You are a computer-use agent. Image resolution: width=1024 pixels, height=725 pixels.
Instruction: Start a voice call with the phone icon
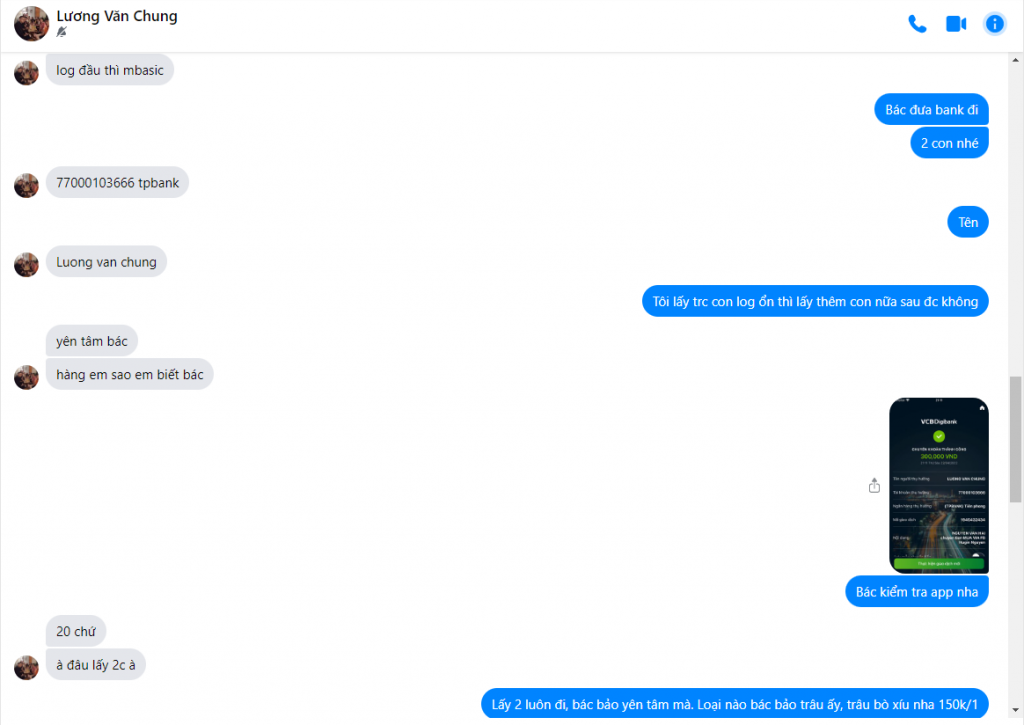point(917,24)
